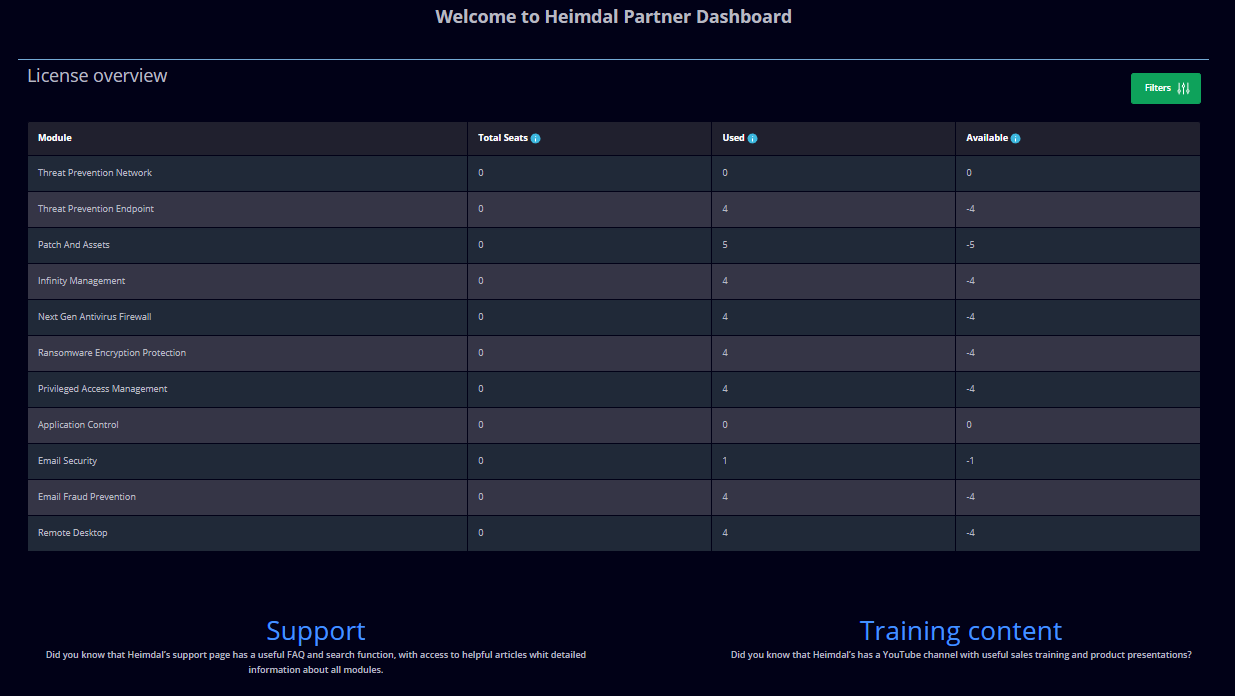This screenshot has height=696, width=1235.
Task: Click Used value 1 for Email Security
Action: (x=725, y=461)
